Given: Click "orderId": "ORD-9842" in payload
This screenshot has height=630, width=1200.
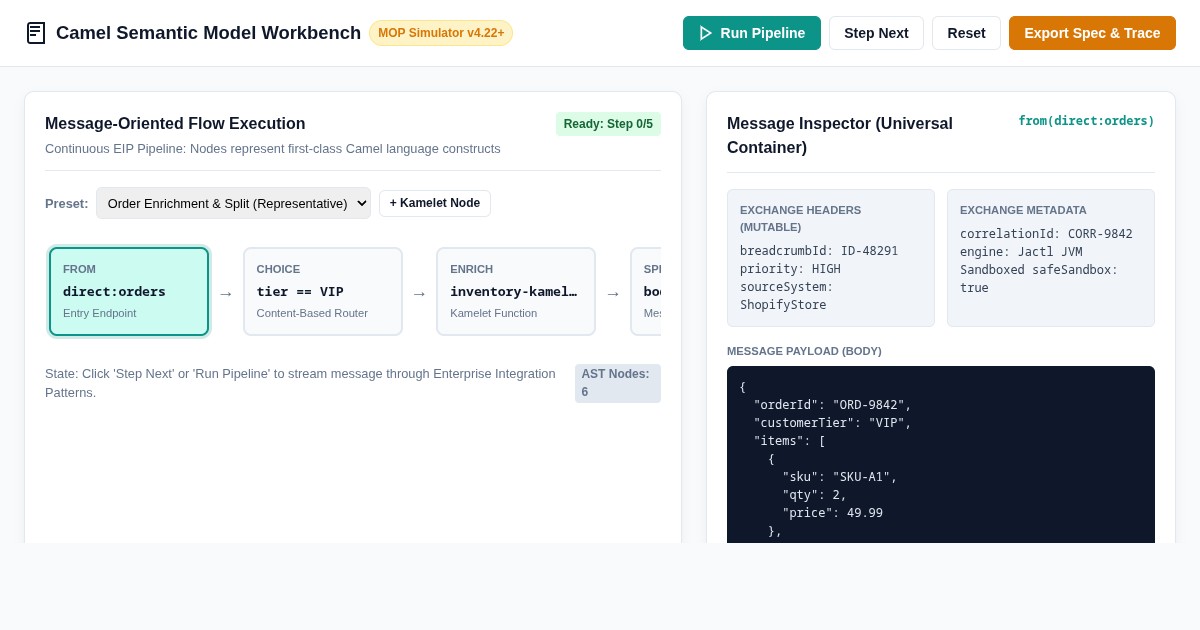Looking at the screenshot, I should pyautogui.click(x=832, y=405).
